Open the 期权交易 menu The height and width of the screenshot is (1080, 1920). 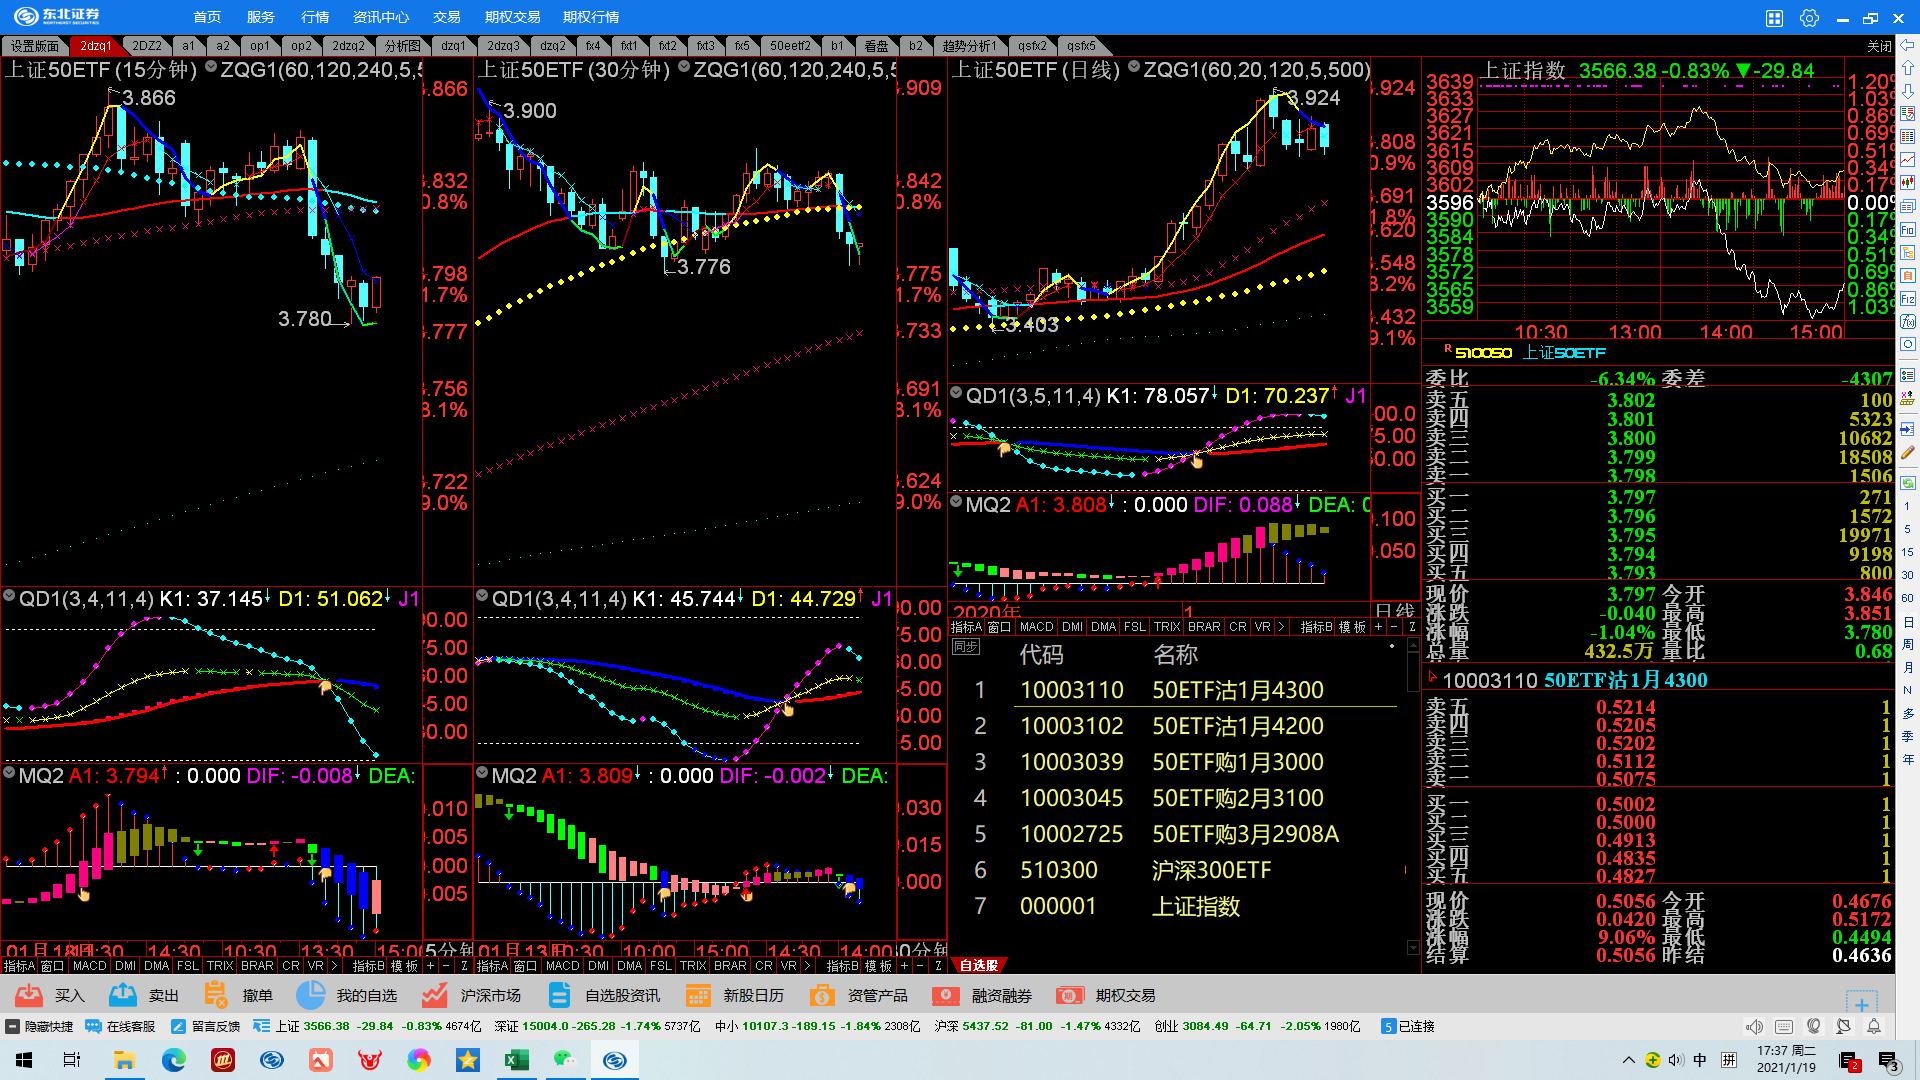[512, 17]
